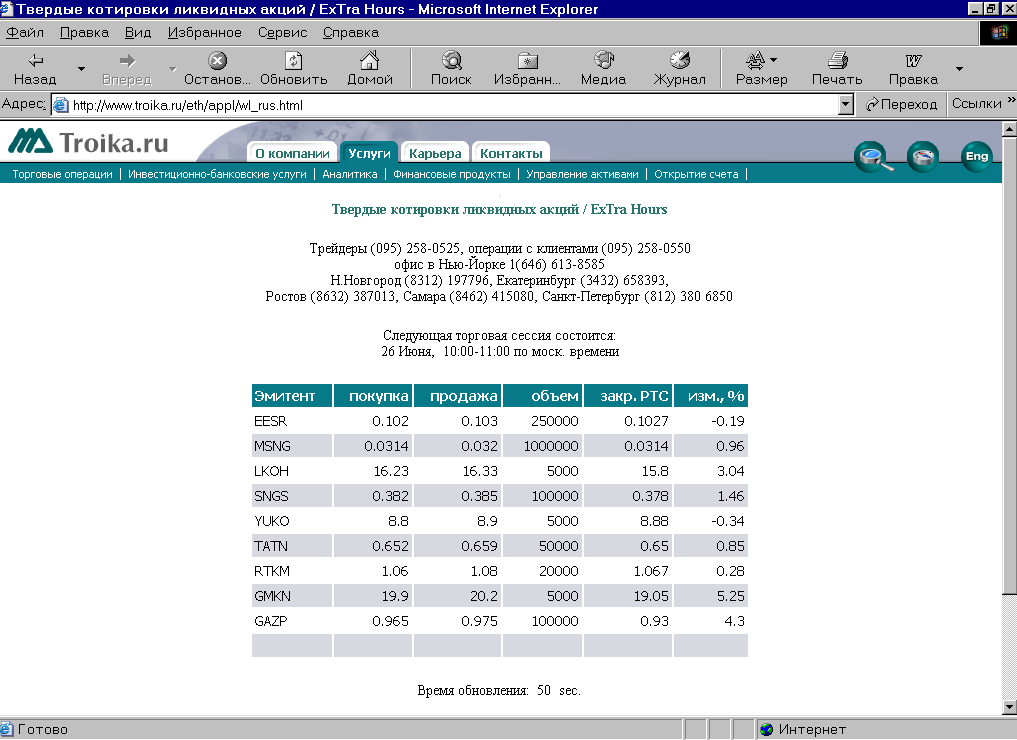The image size is (1017, 740).
Task: Open the Контакты tab
Action: [x=511, y=153]
